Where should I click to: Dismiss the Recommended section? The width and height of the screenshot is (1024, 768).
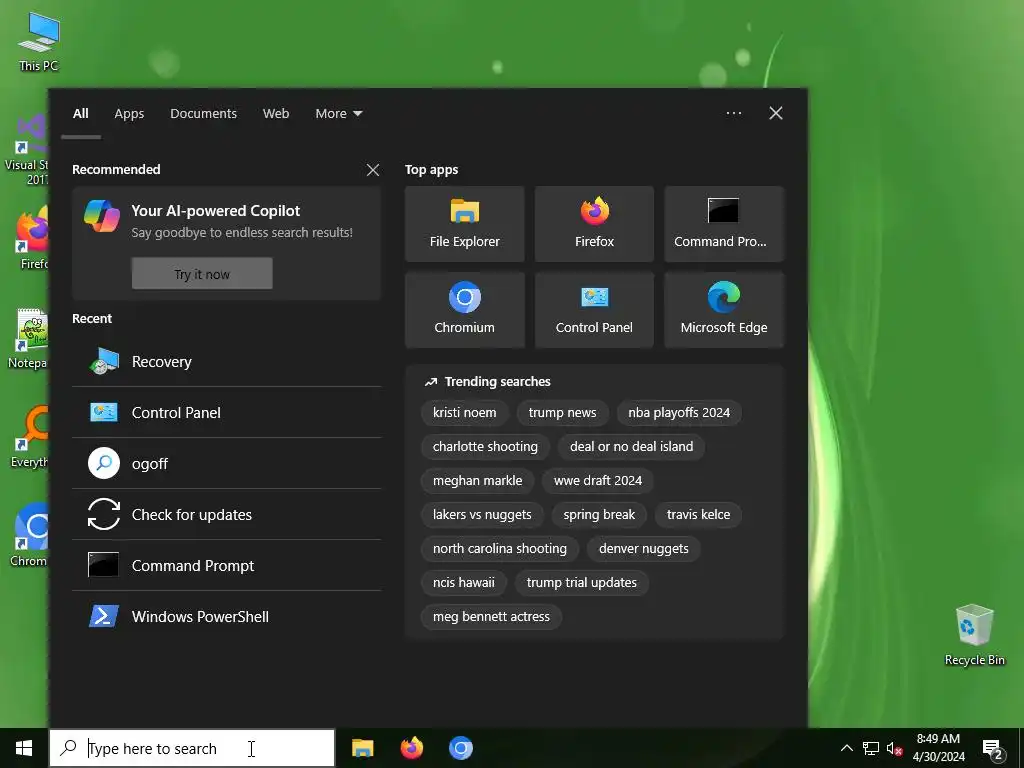tap(373, 170)
